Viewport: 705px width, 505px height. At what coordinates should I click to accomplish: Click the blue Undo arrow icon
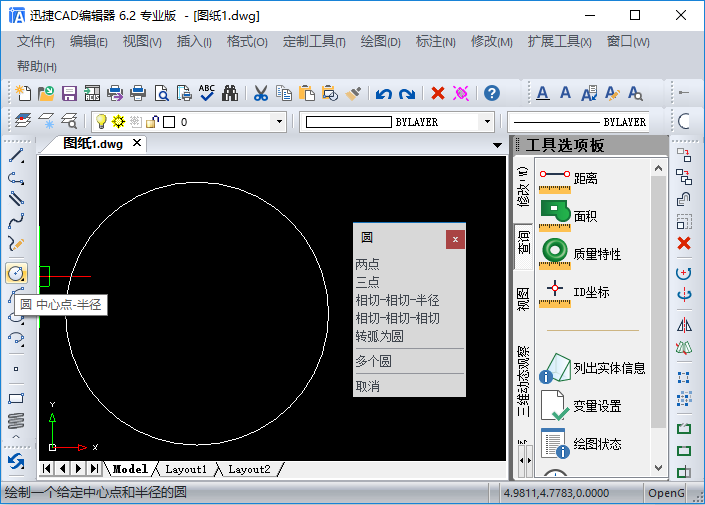[x=384, y=94]
